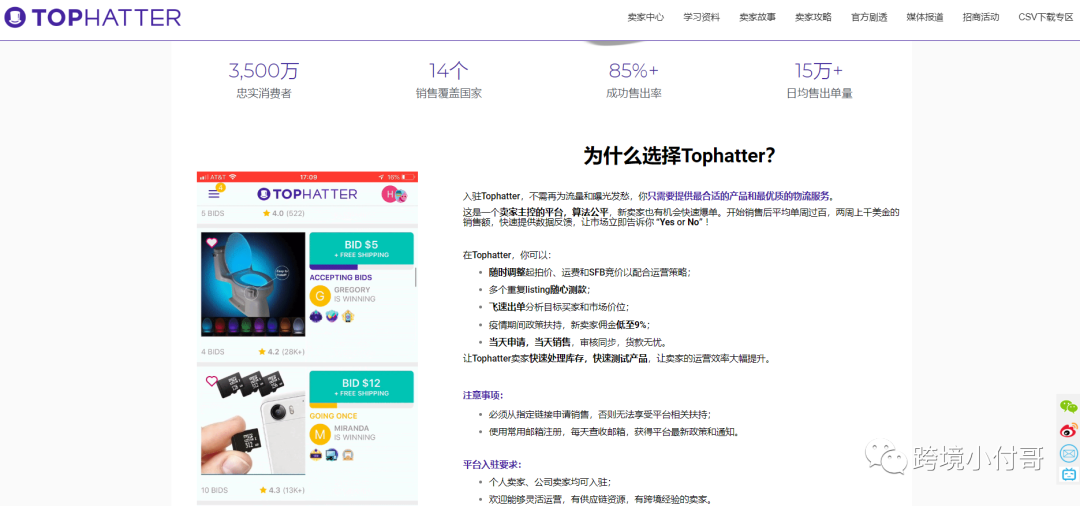Click the toilet night light product image
This screenshot has width=1080, height=506.
(253, 284)
